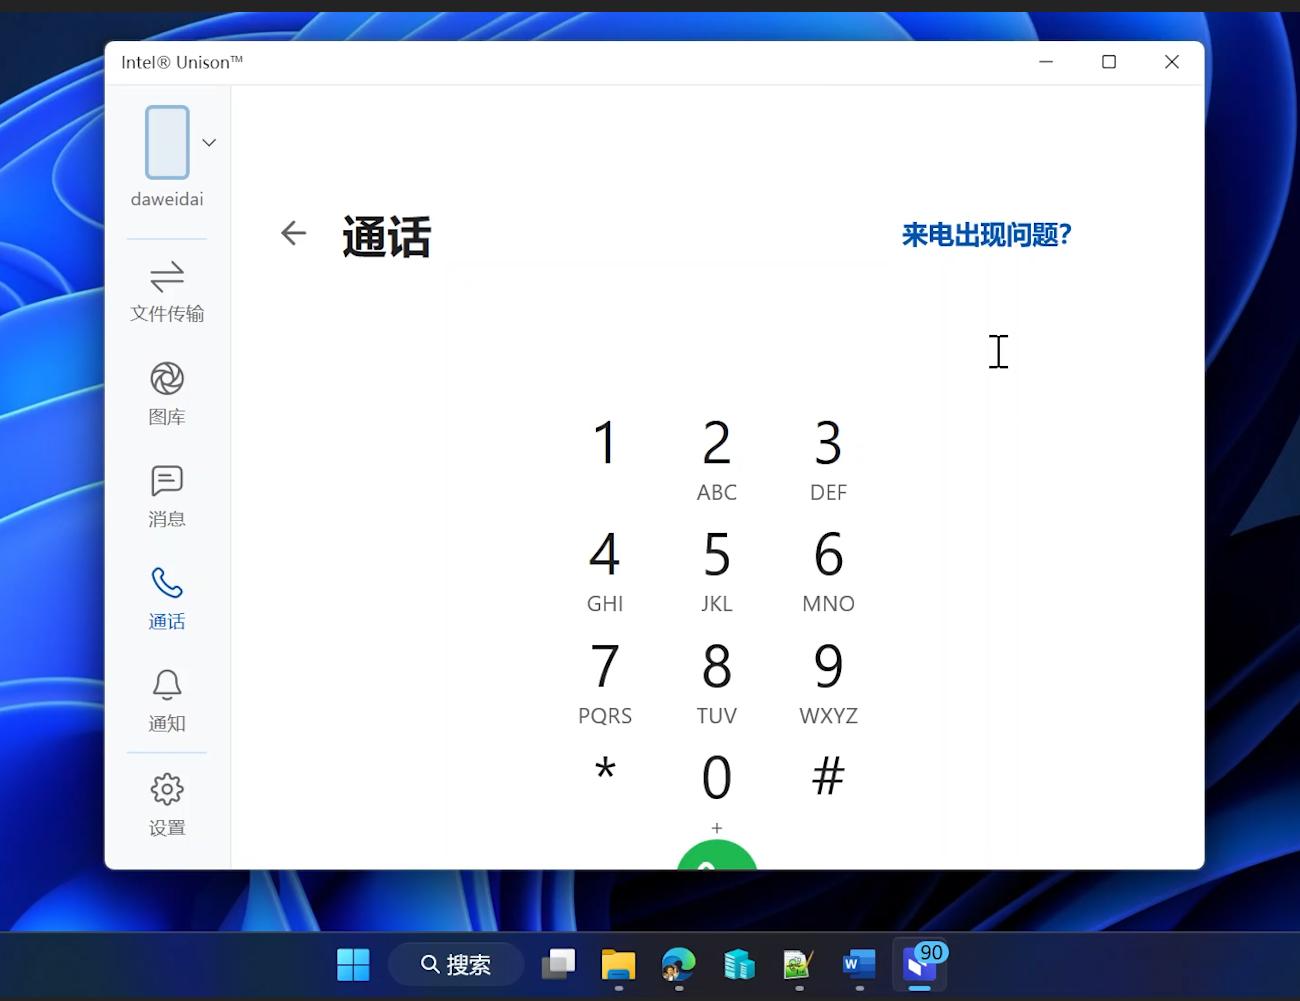Maximize the Intel Unison window
Screen dimensions: 1300x1001
click(1109, 62)
